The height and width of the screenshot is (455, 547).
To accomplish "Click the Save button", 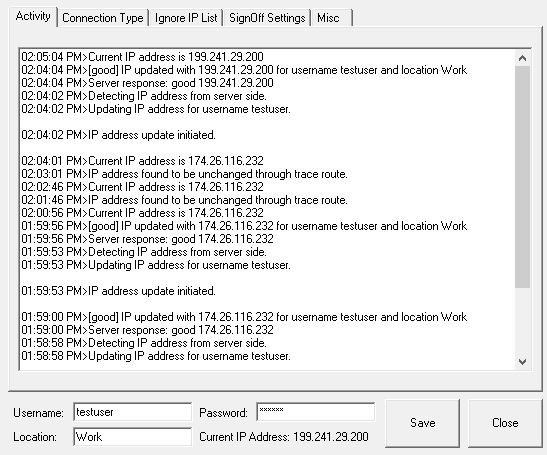I will 422,423.
